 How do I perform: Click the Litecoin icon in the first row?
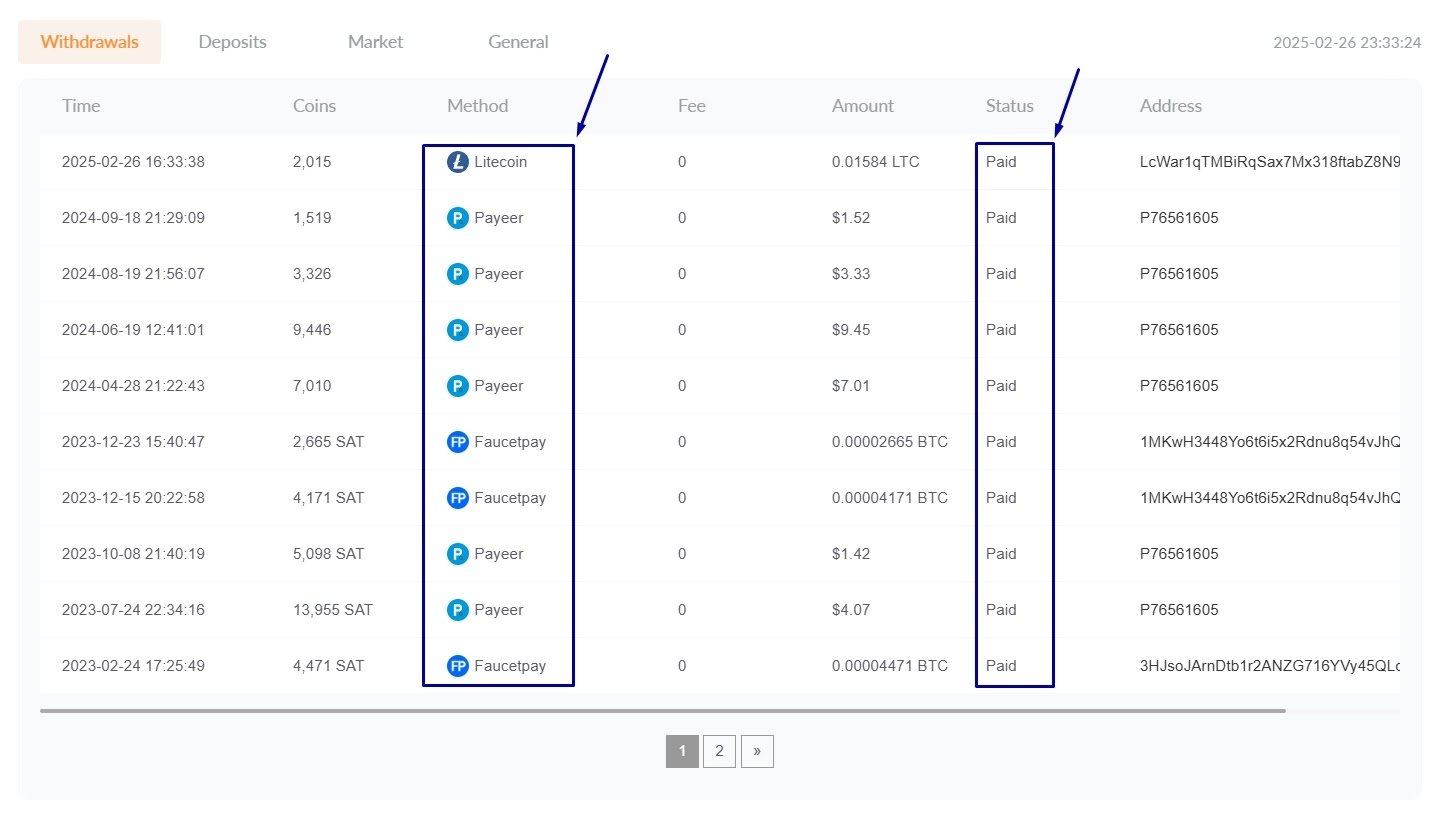click(457, 162)
